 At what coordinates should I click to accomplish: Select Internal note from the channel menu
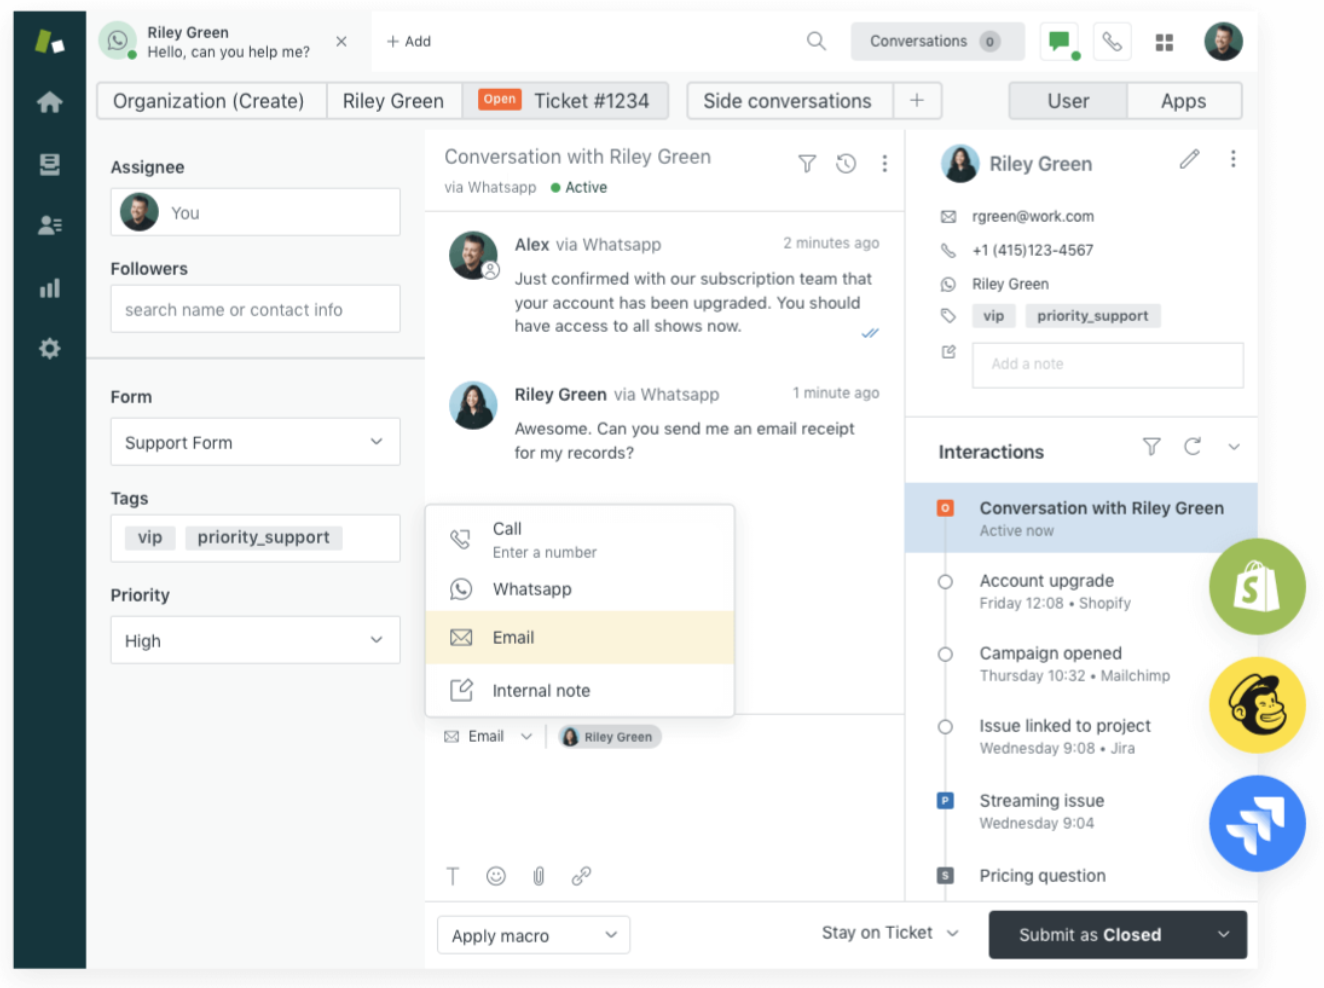pyautogui.click(x=541, y=690)
